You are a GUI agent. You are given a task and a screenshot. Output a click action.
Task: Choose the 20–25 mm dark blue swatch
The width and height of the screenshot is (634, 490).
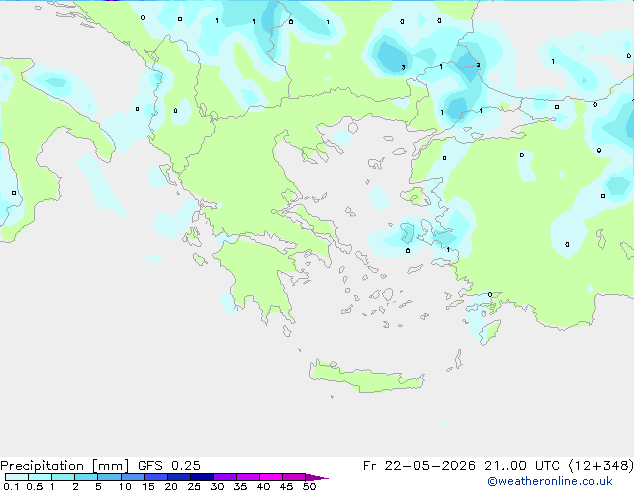point(179,477)
